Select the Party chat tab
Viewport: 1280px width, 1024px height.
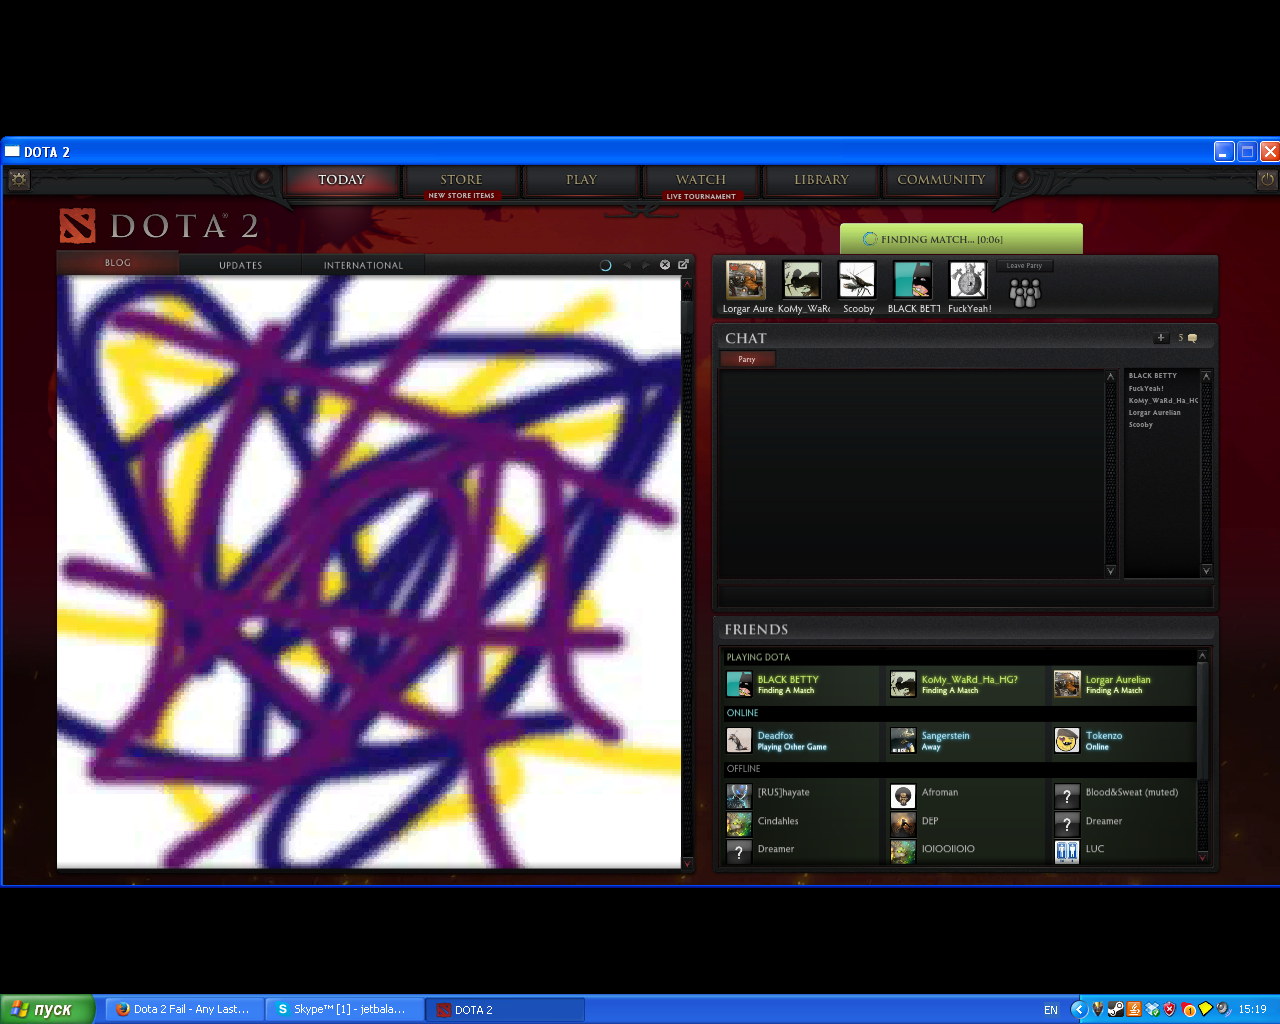click(x=747, y=359)
